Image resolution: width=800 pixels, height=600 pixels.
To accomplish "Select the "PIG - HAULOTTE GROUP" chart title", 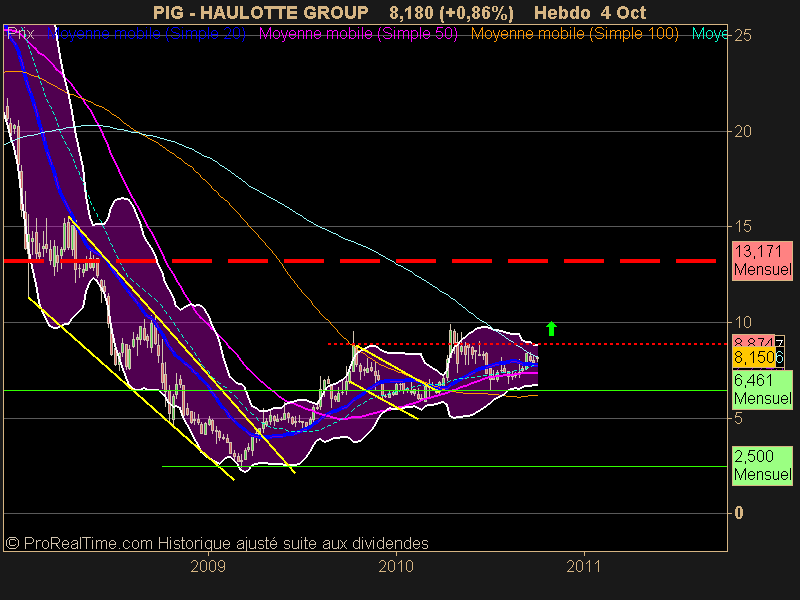I will tap(261, 13).
